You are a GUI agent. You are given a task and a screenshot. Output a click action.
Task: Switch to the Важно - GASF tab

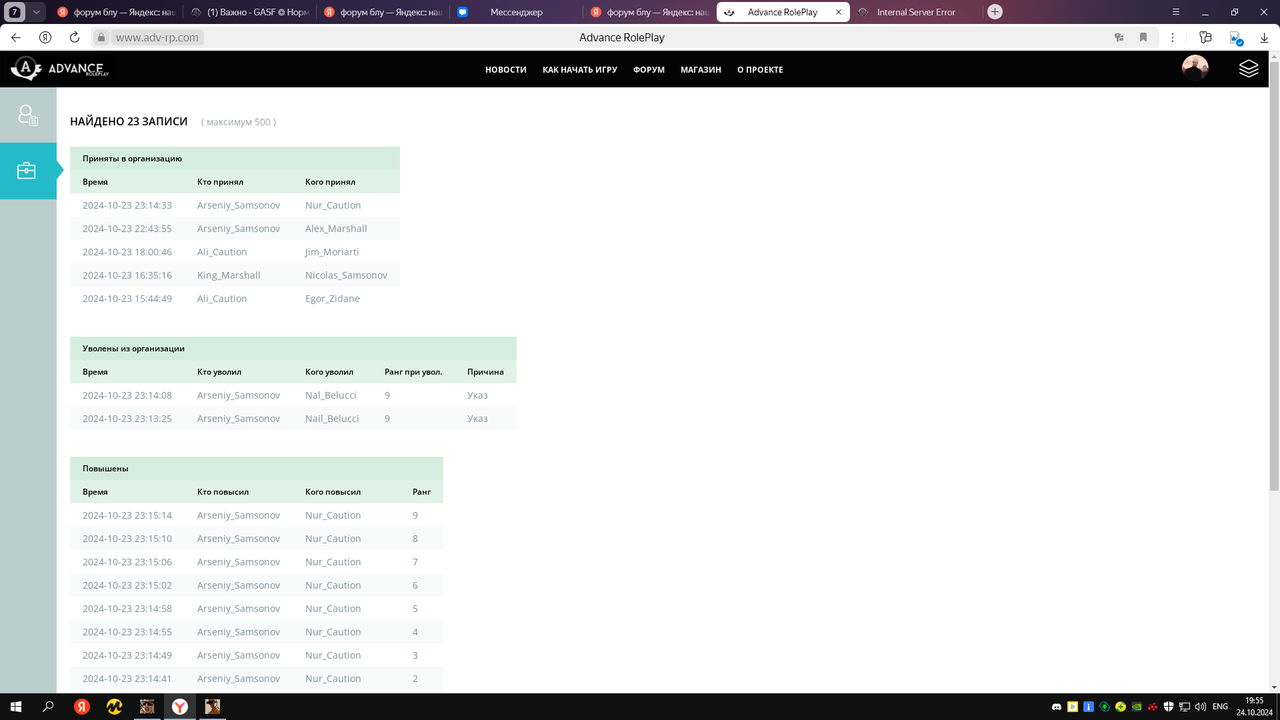(251, 12)
